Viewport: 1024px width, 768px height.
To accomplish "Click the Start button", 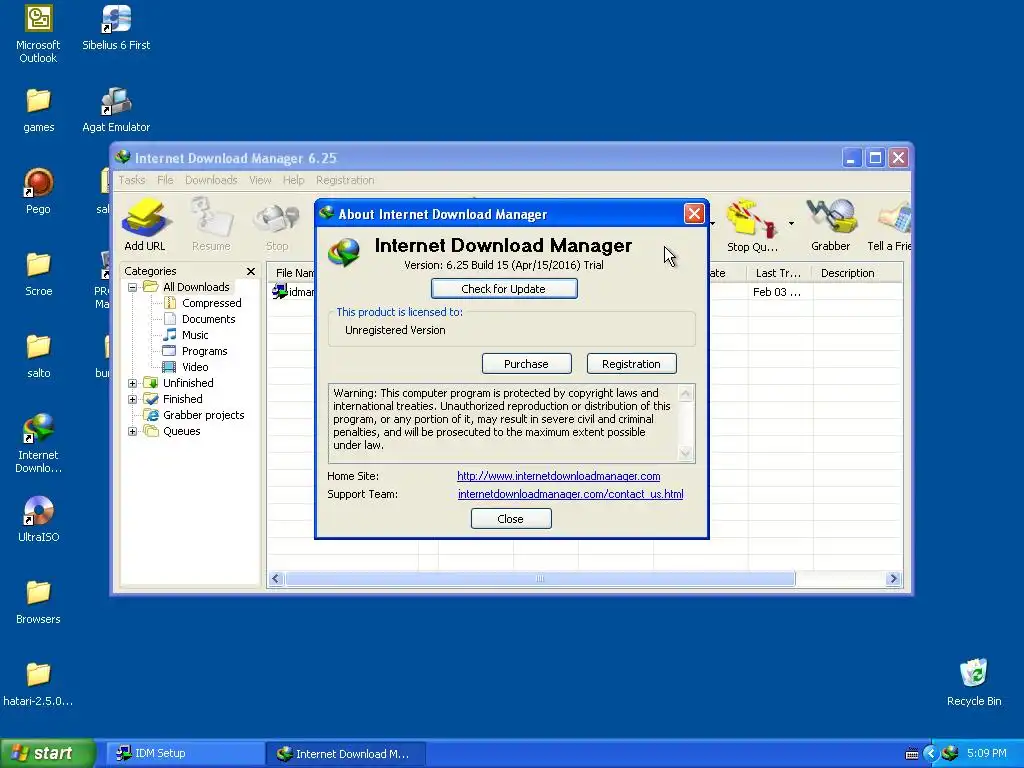I will point(47,753).
